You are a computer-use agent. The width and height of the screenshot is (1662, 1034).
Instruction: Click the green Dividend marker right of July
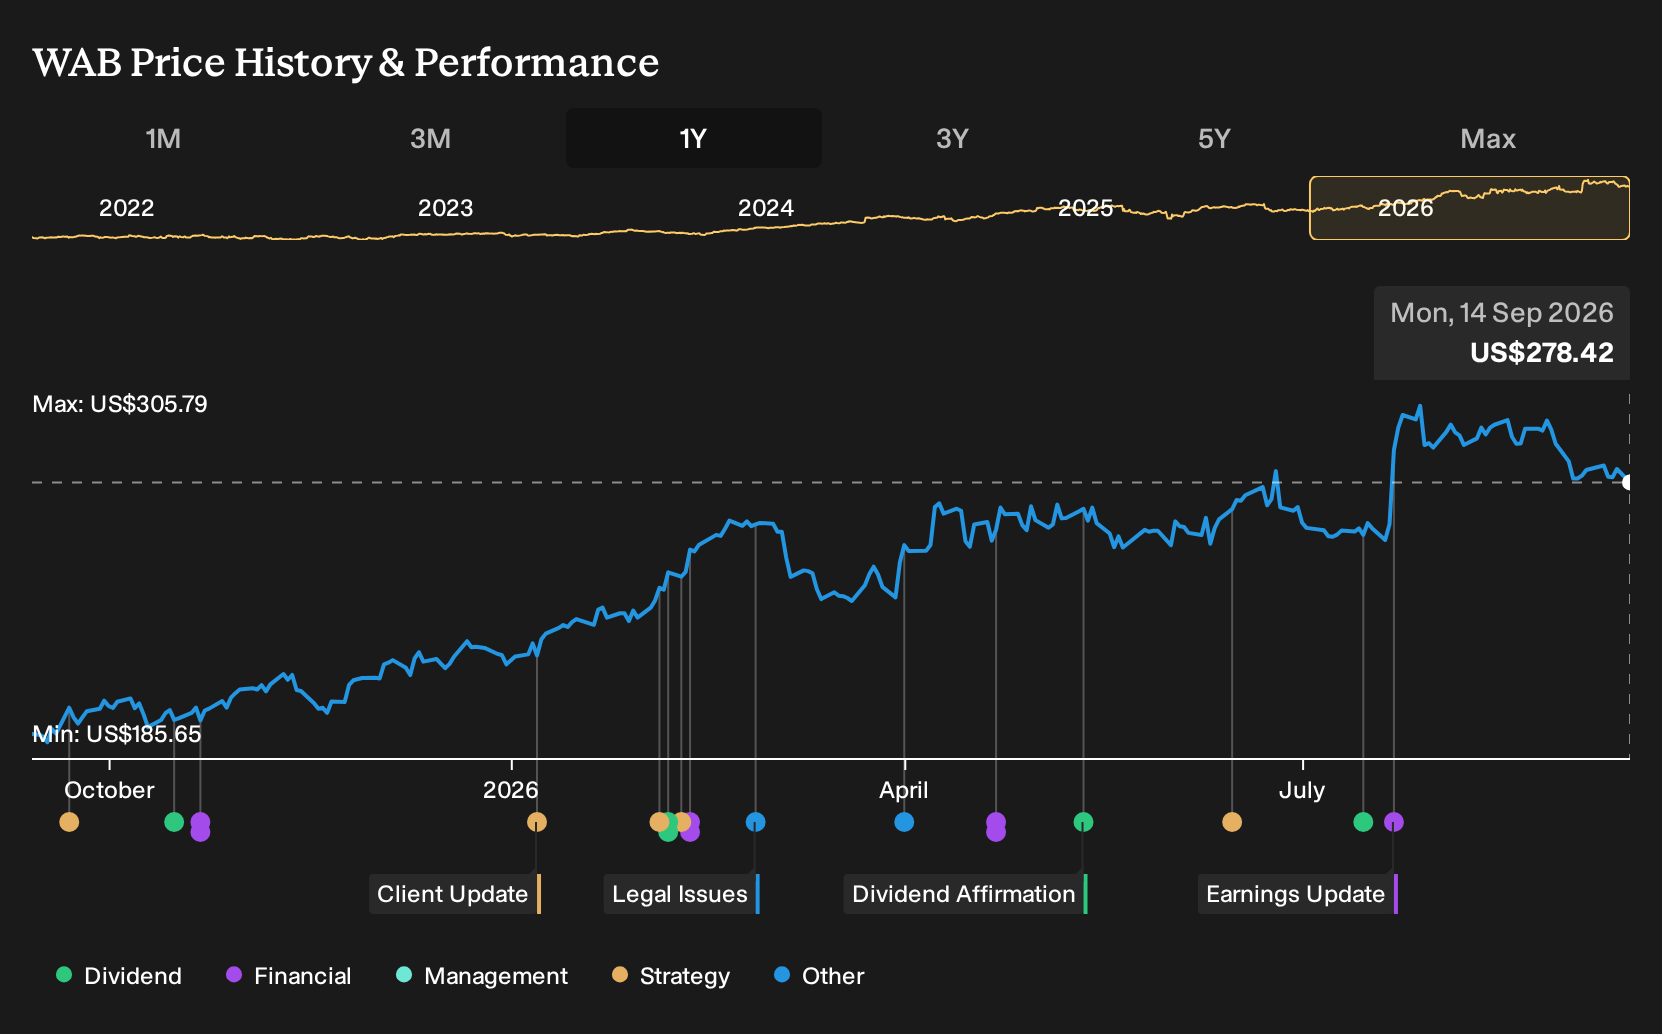pos(1363,822)
